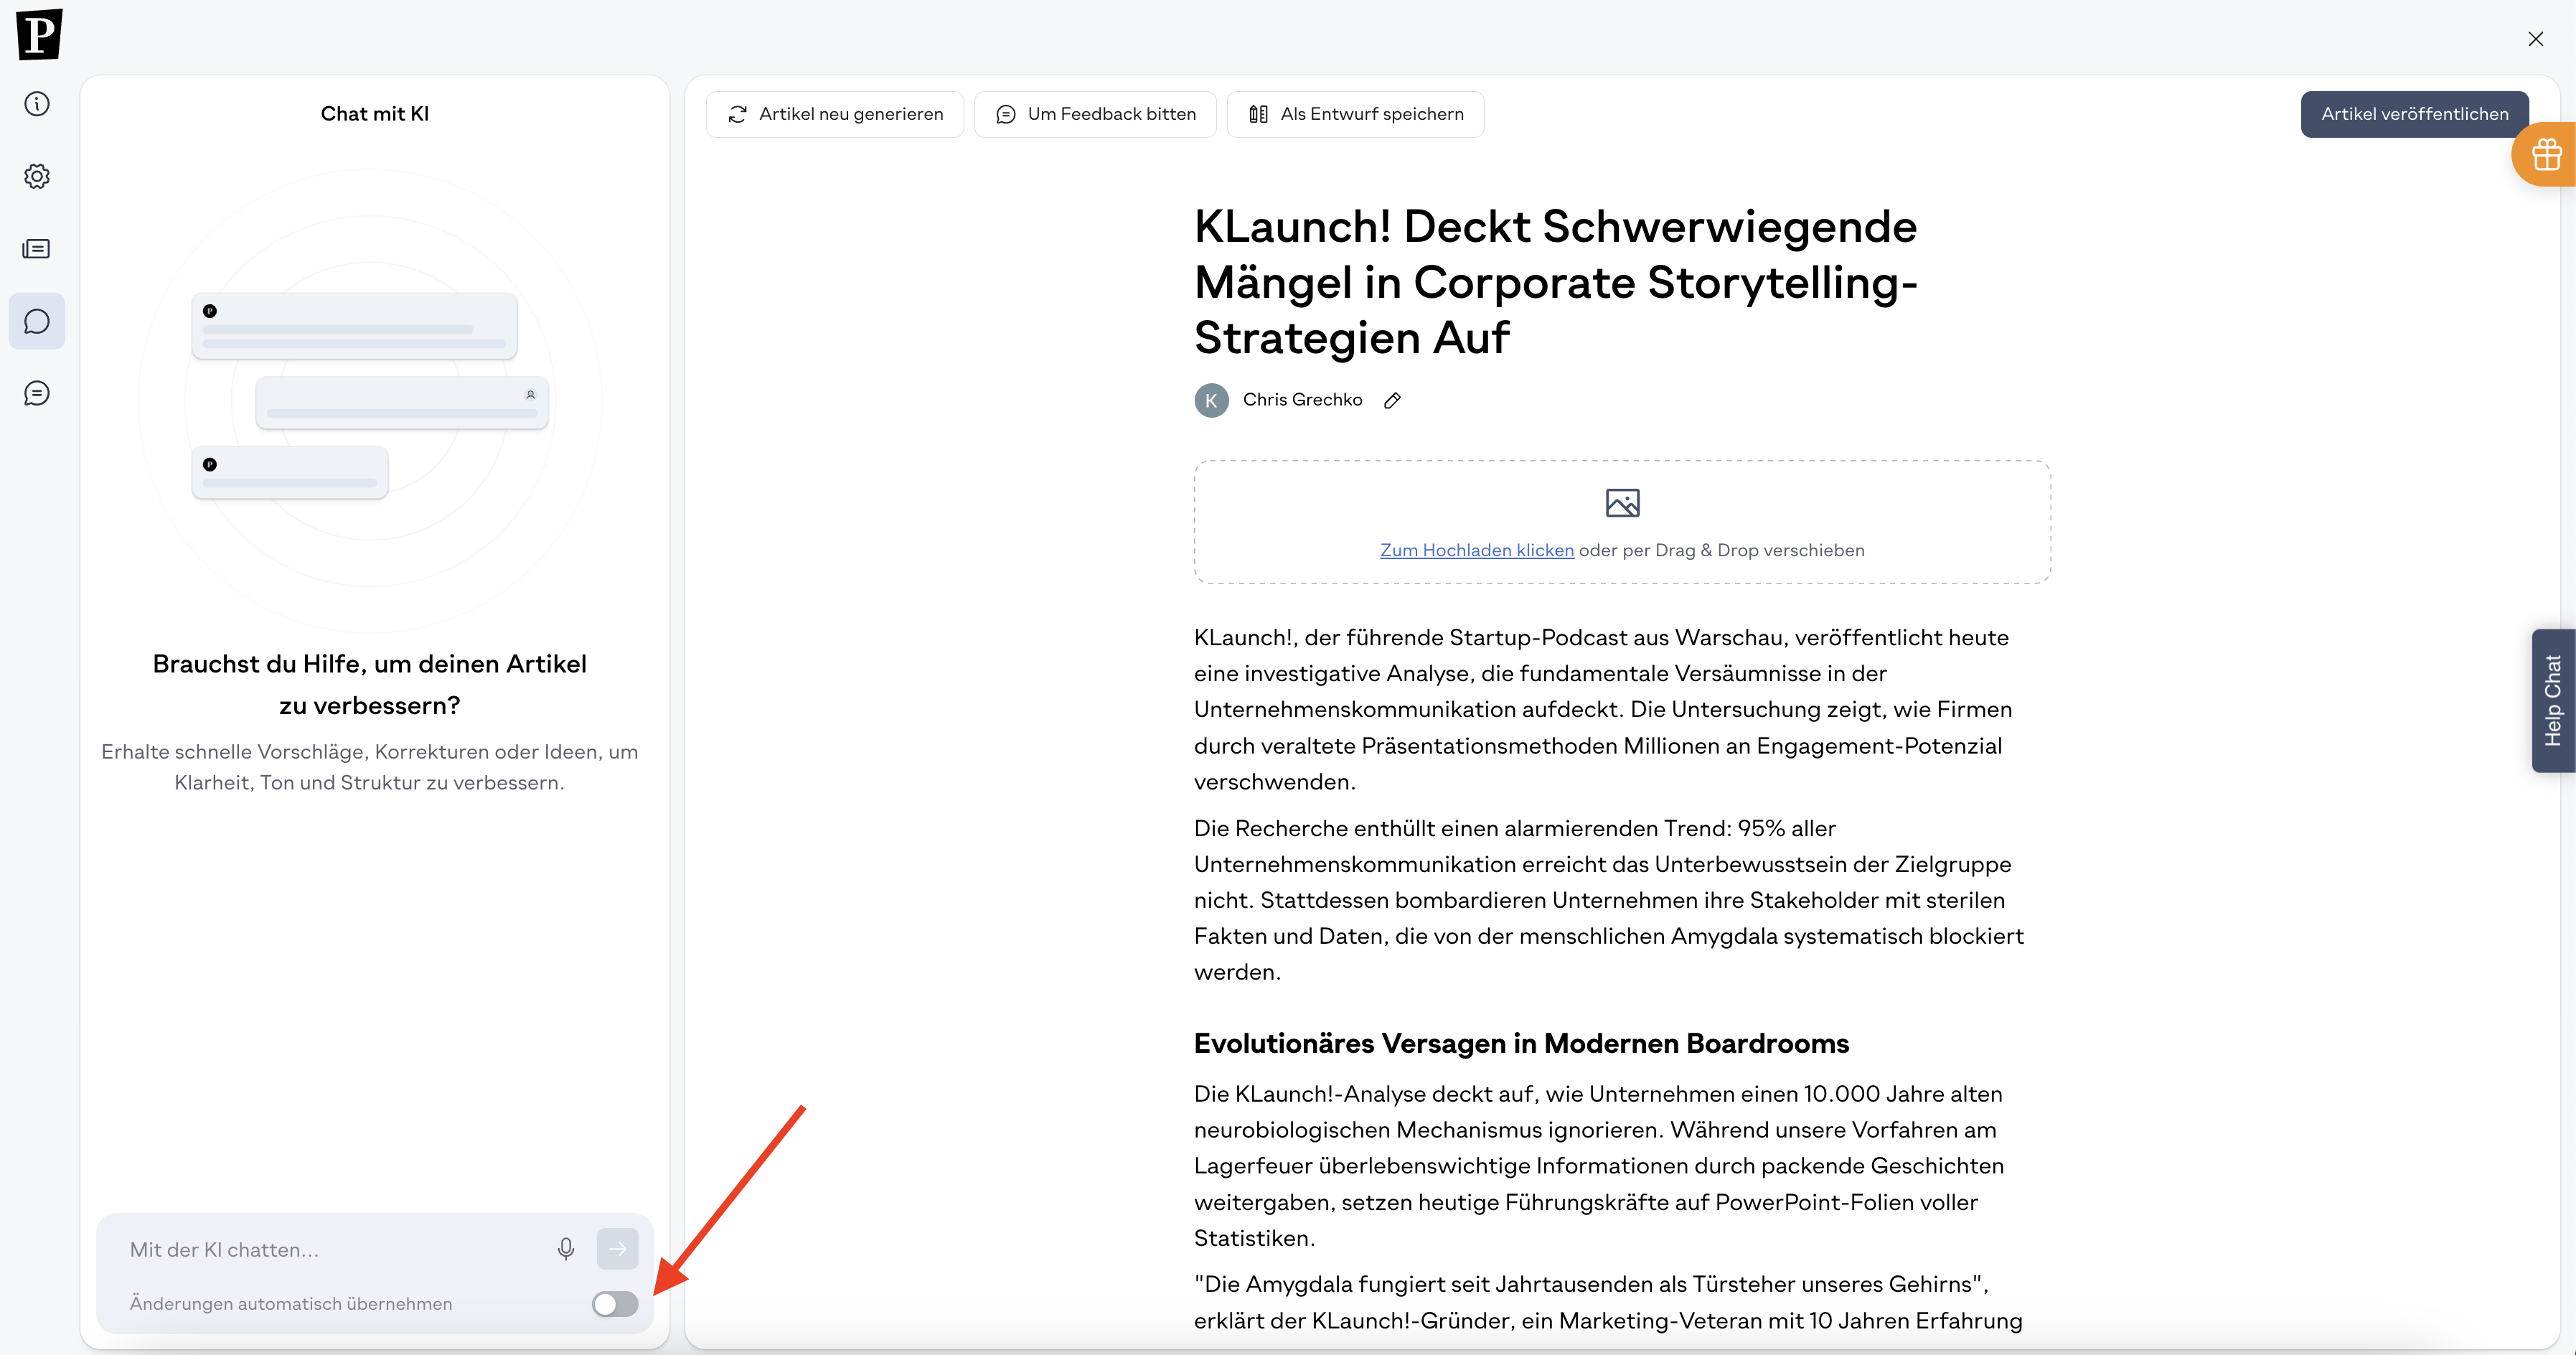Click paragraph starting Die Recherche enthüllt
The height and width of the screenshot is (1355, 2576).
[x=1609, y=900]
